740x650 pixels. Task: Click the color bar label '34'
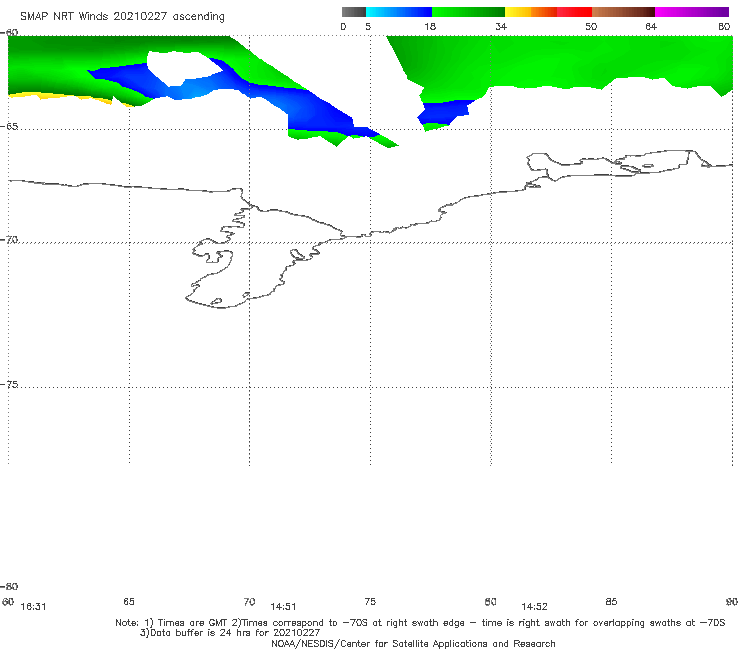coord(501,26)
